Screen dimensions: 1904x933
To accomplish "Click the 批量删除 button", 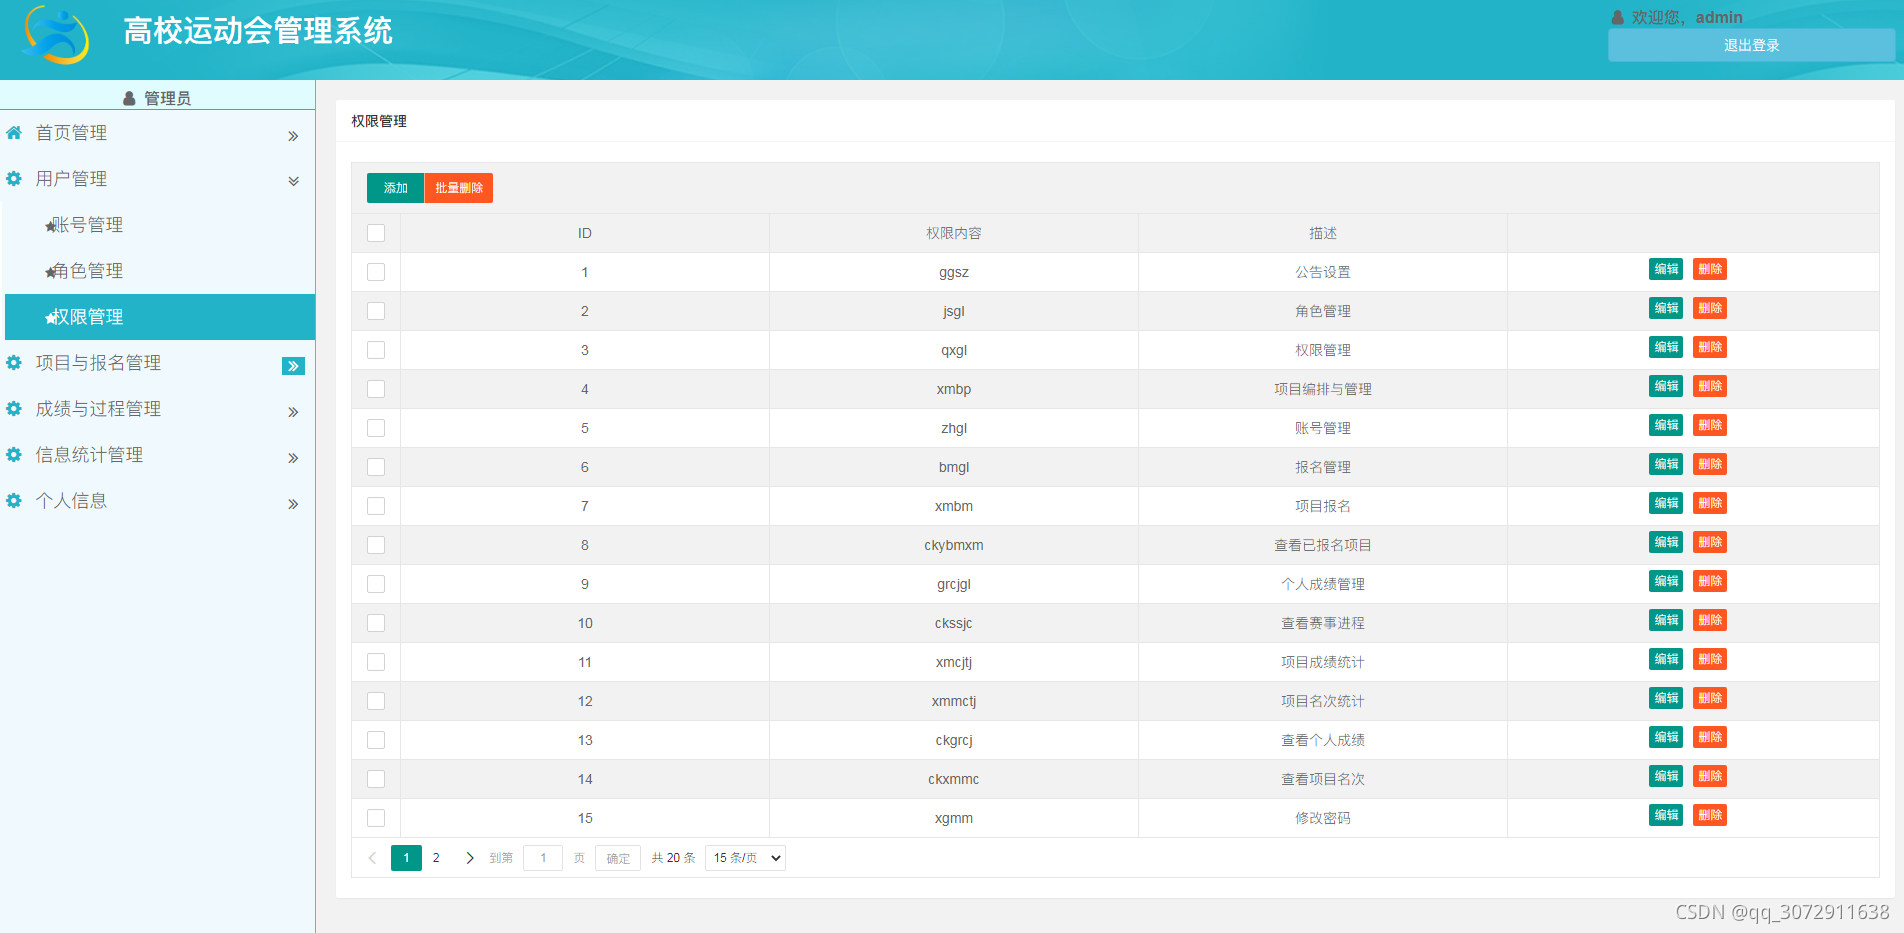I will click(459, 188).
